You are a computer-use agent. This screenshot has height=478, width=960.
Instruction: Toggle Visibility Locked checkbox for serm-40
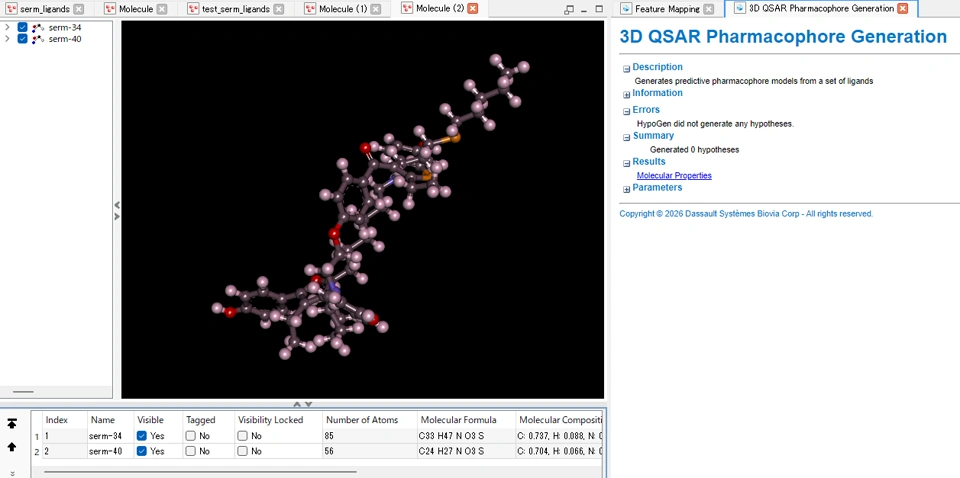[x=242, y=451]
